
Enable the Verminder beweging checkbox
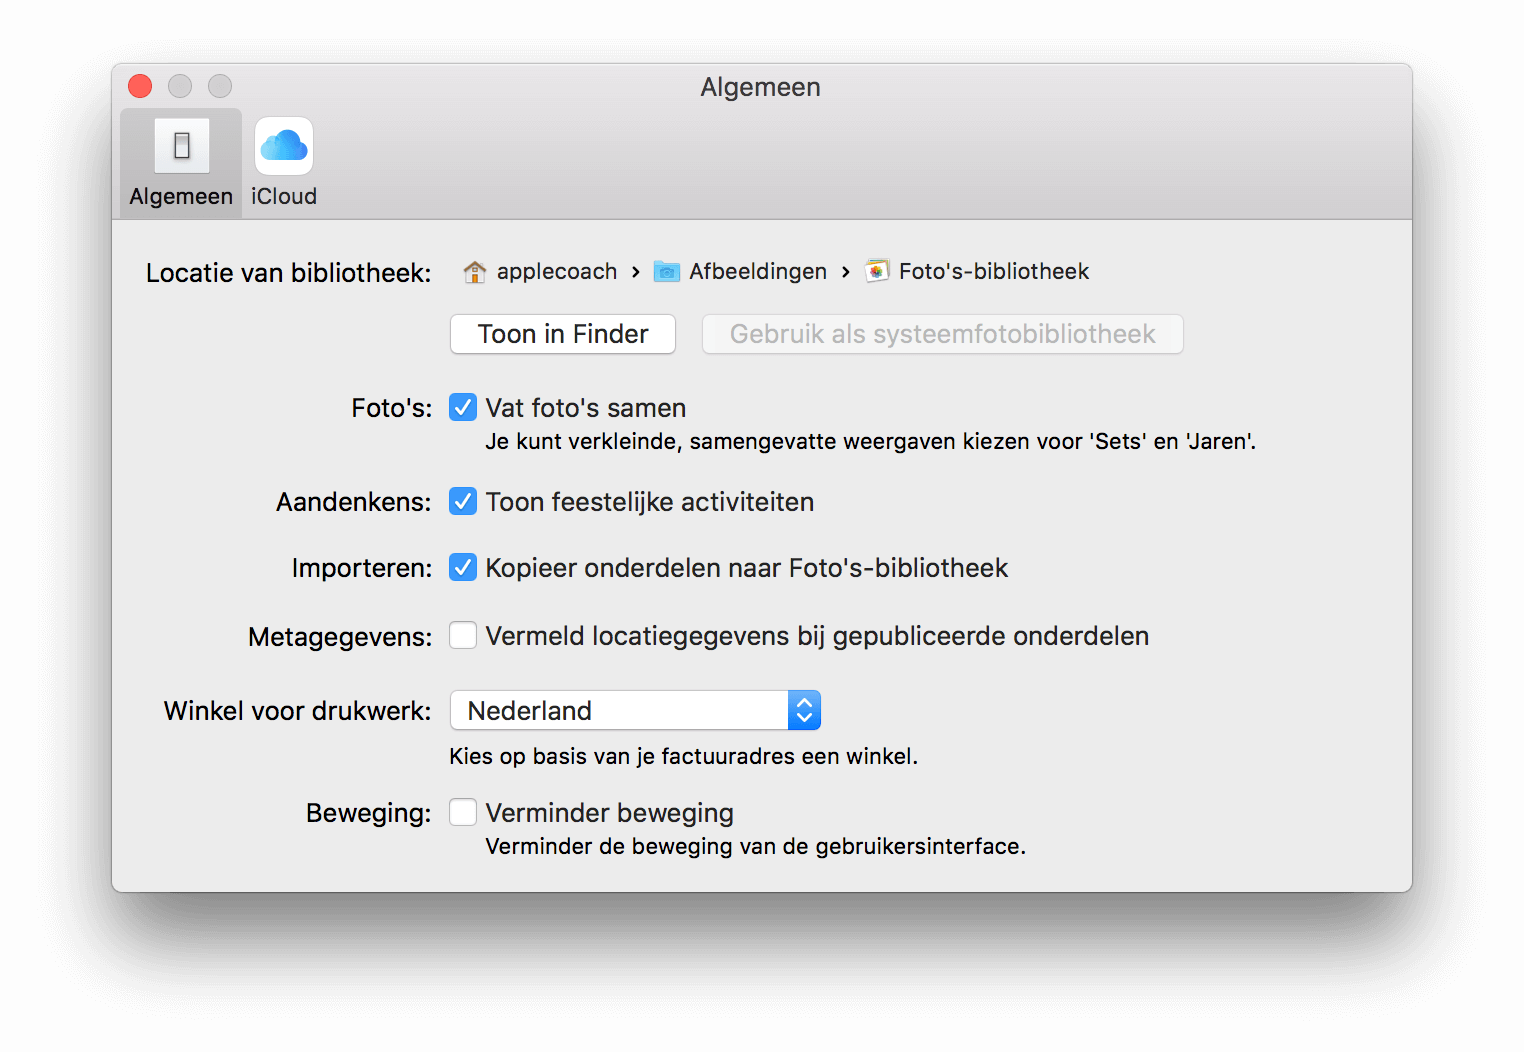pos(463,812)
